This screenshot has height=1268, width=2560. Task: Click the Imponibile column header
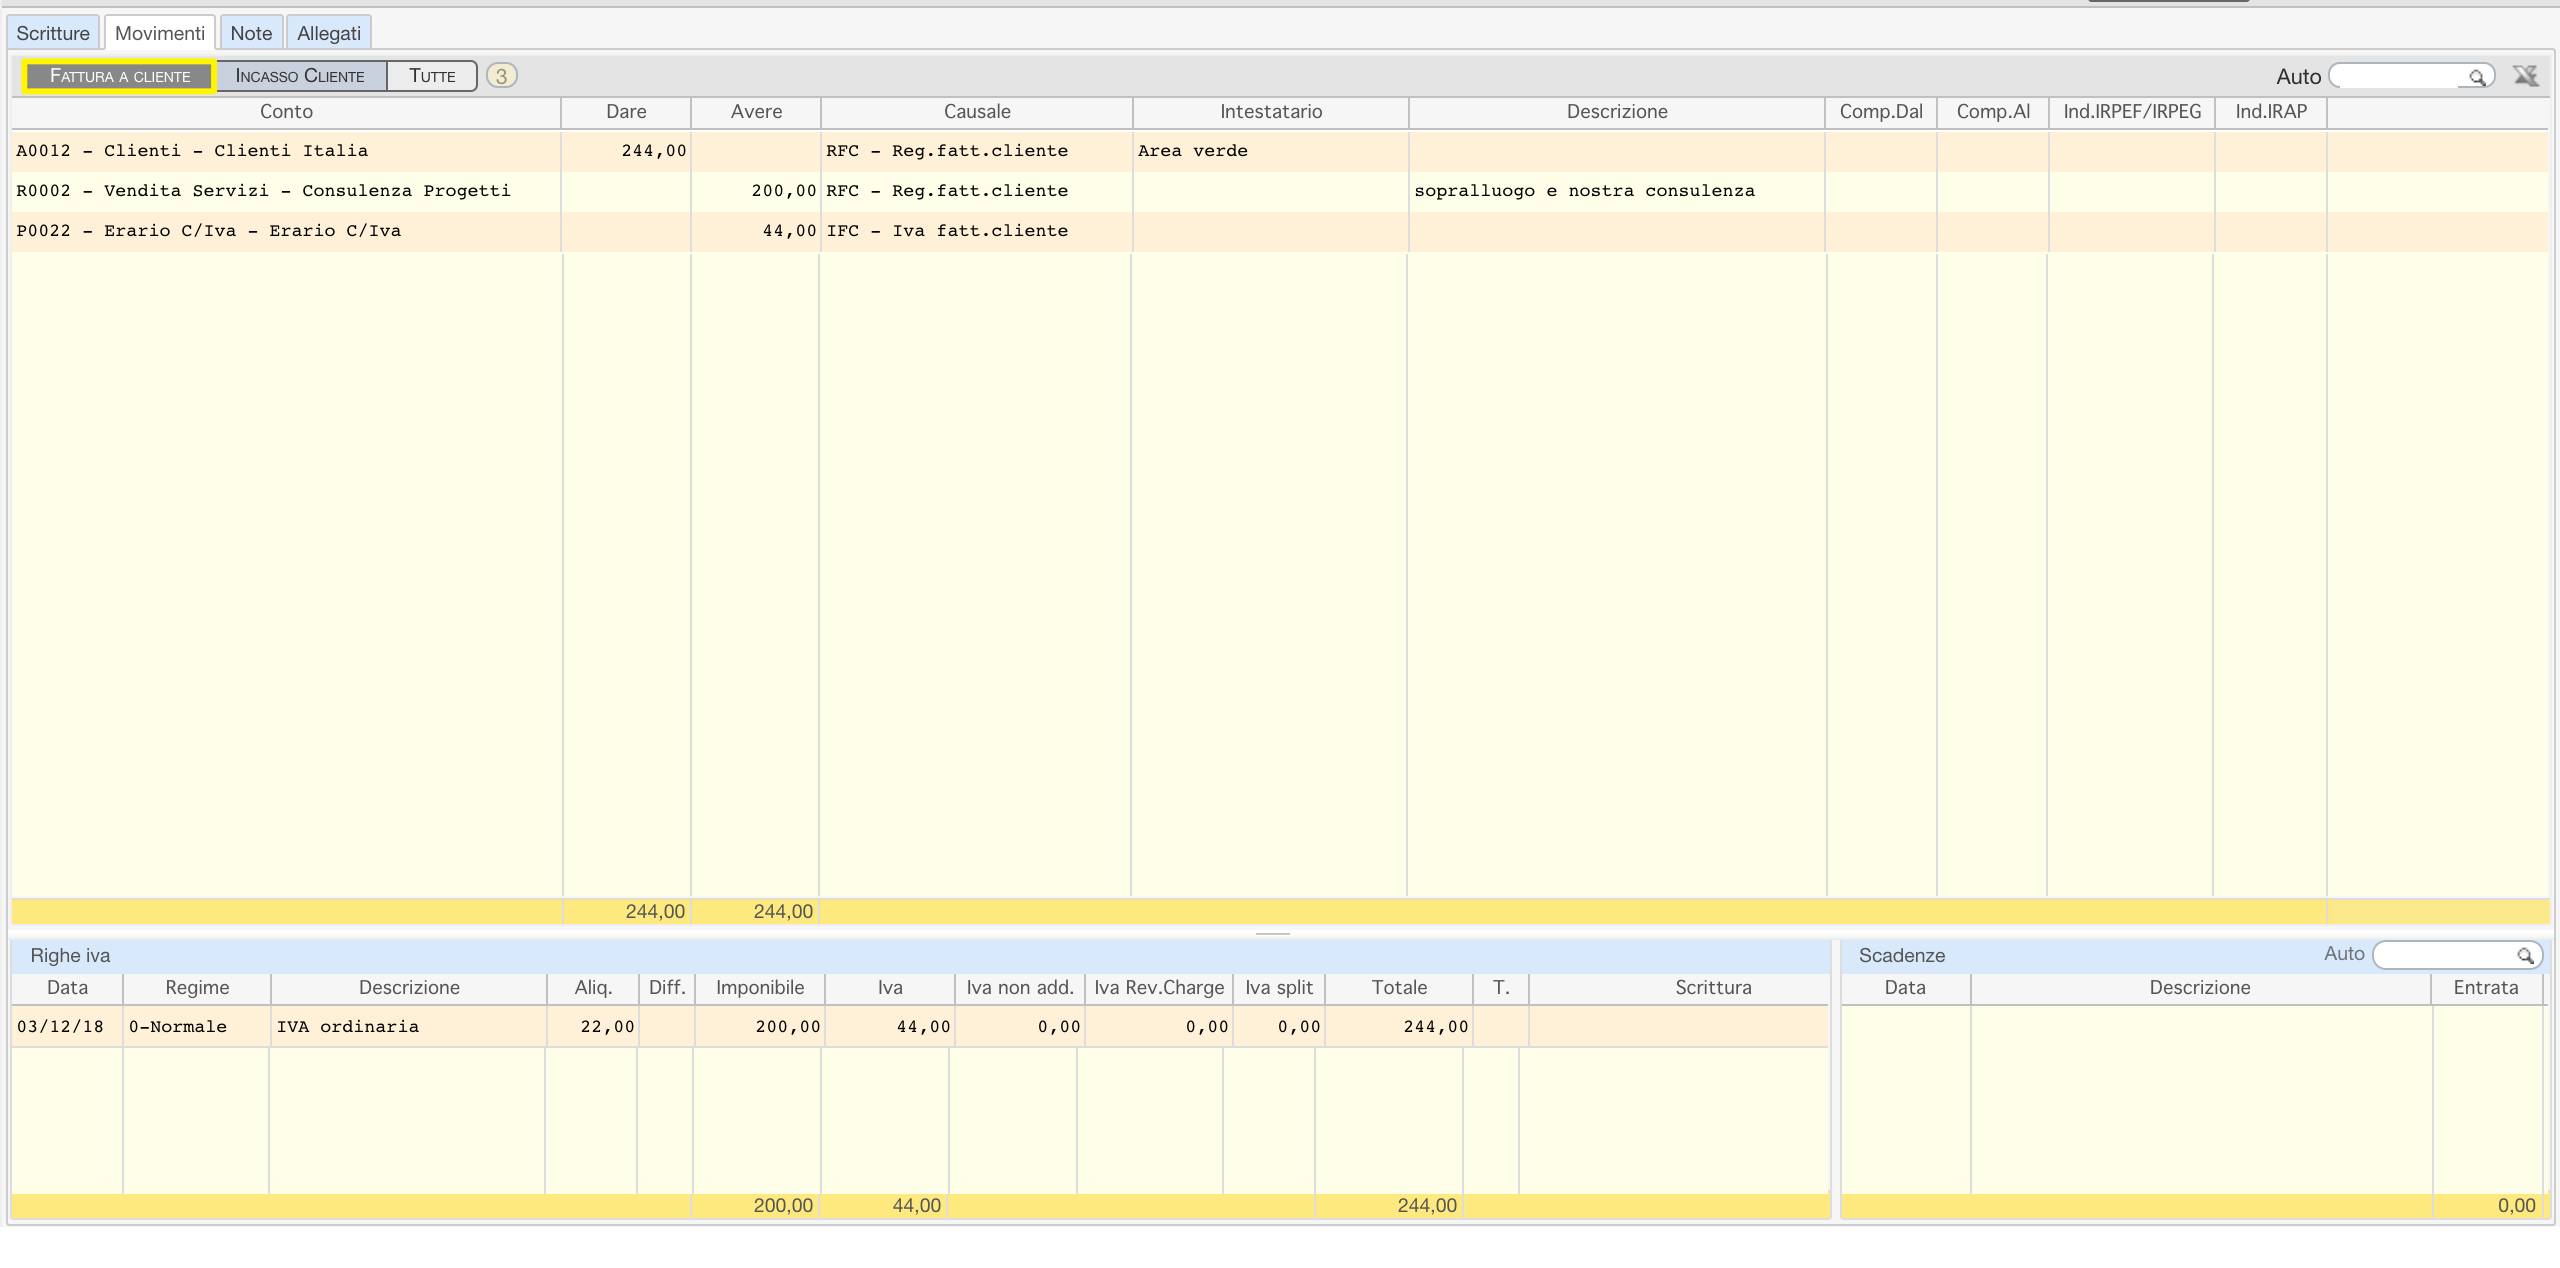[x=760, y=988]
